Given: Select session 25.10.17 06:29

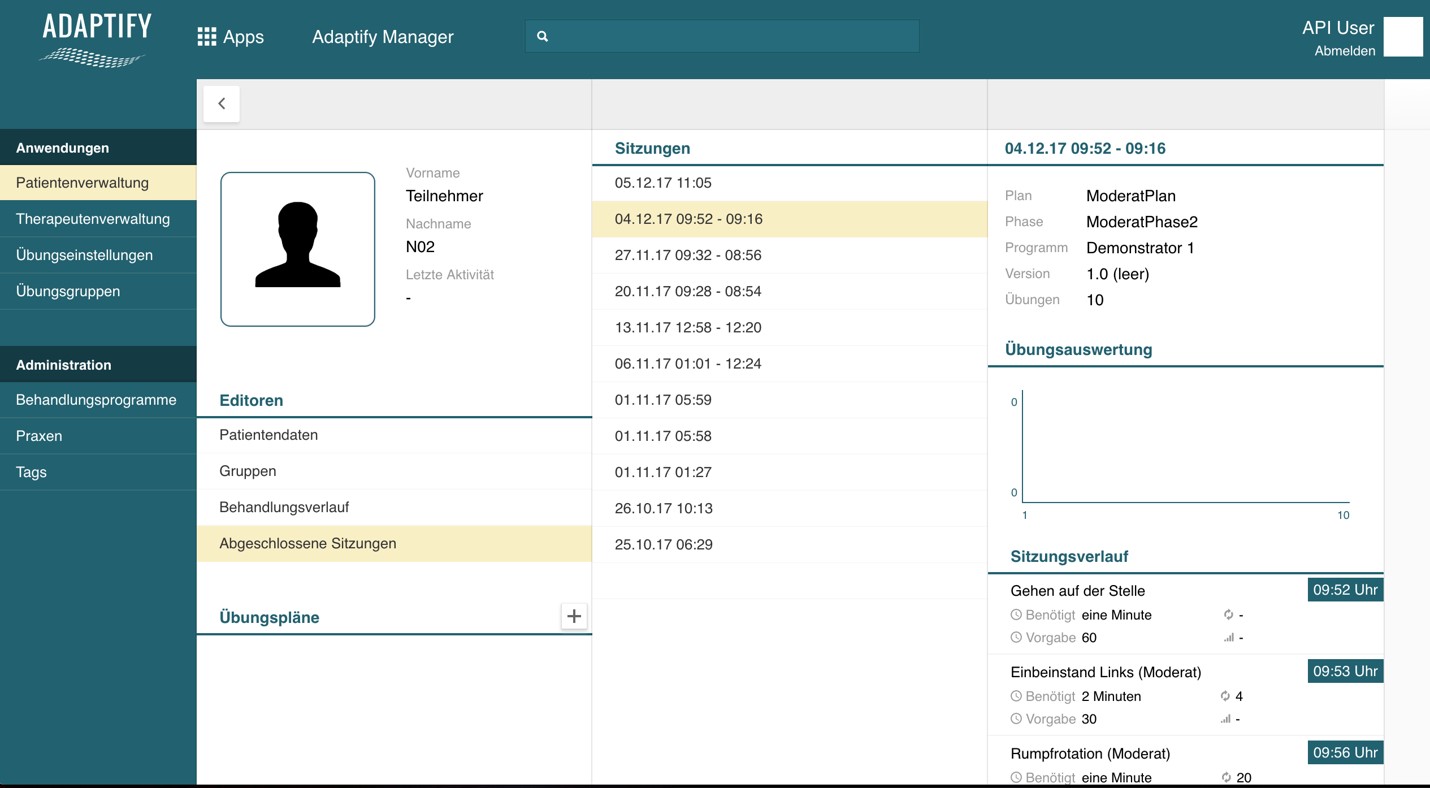Looking at the screenshot, I should point(789,544).
